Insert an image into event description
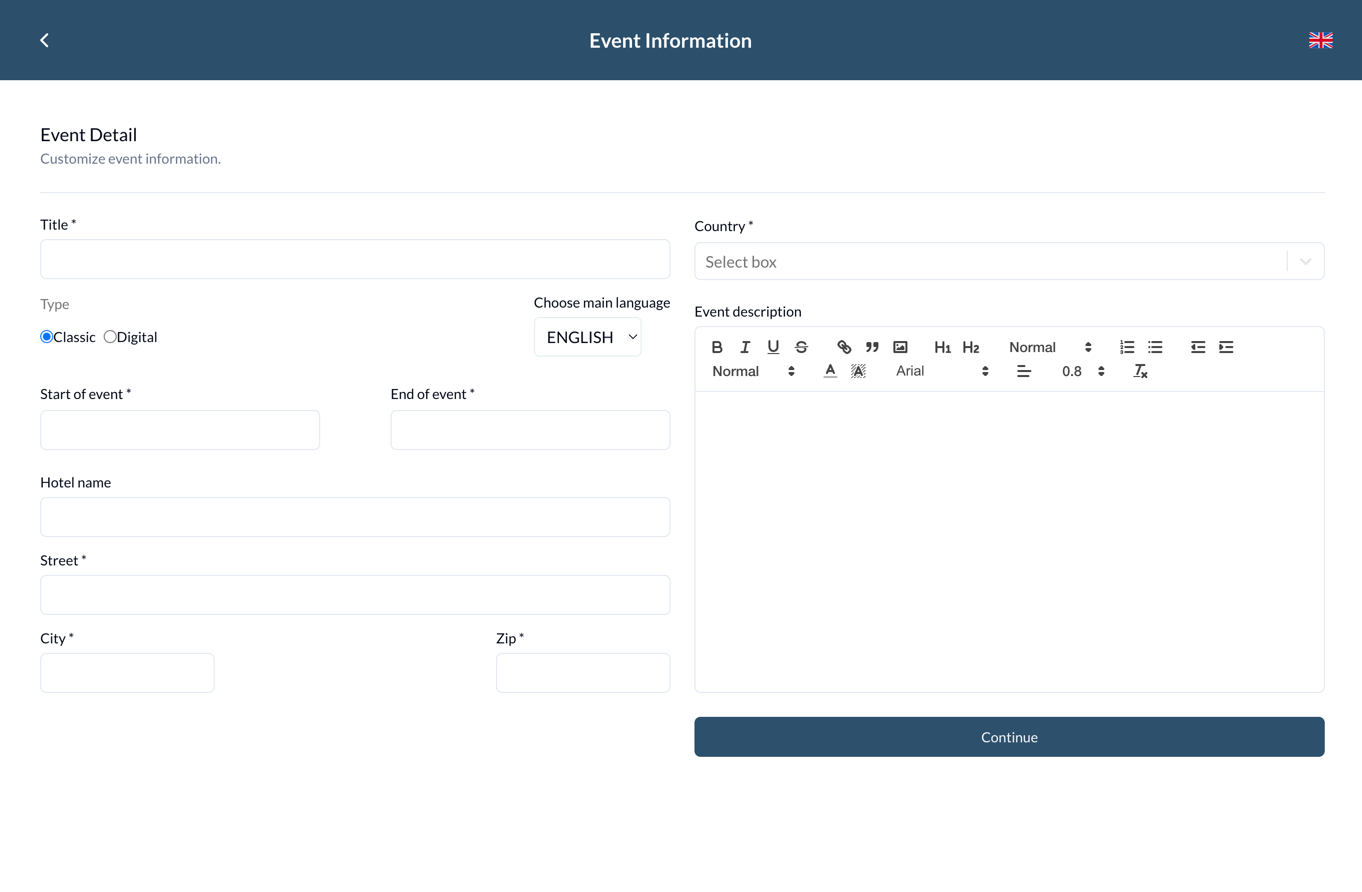 pyautogui.click(x=900, y=347)
